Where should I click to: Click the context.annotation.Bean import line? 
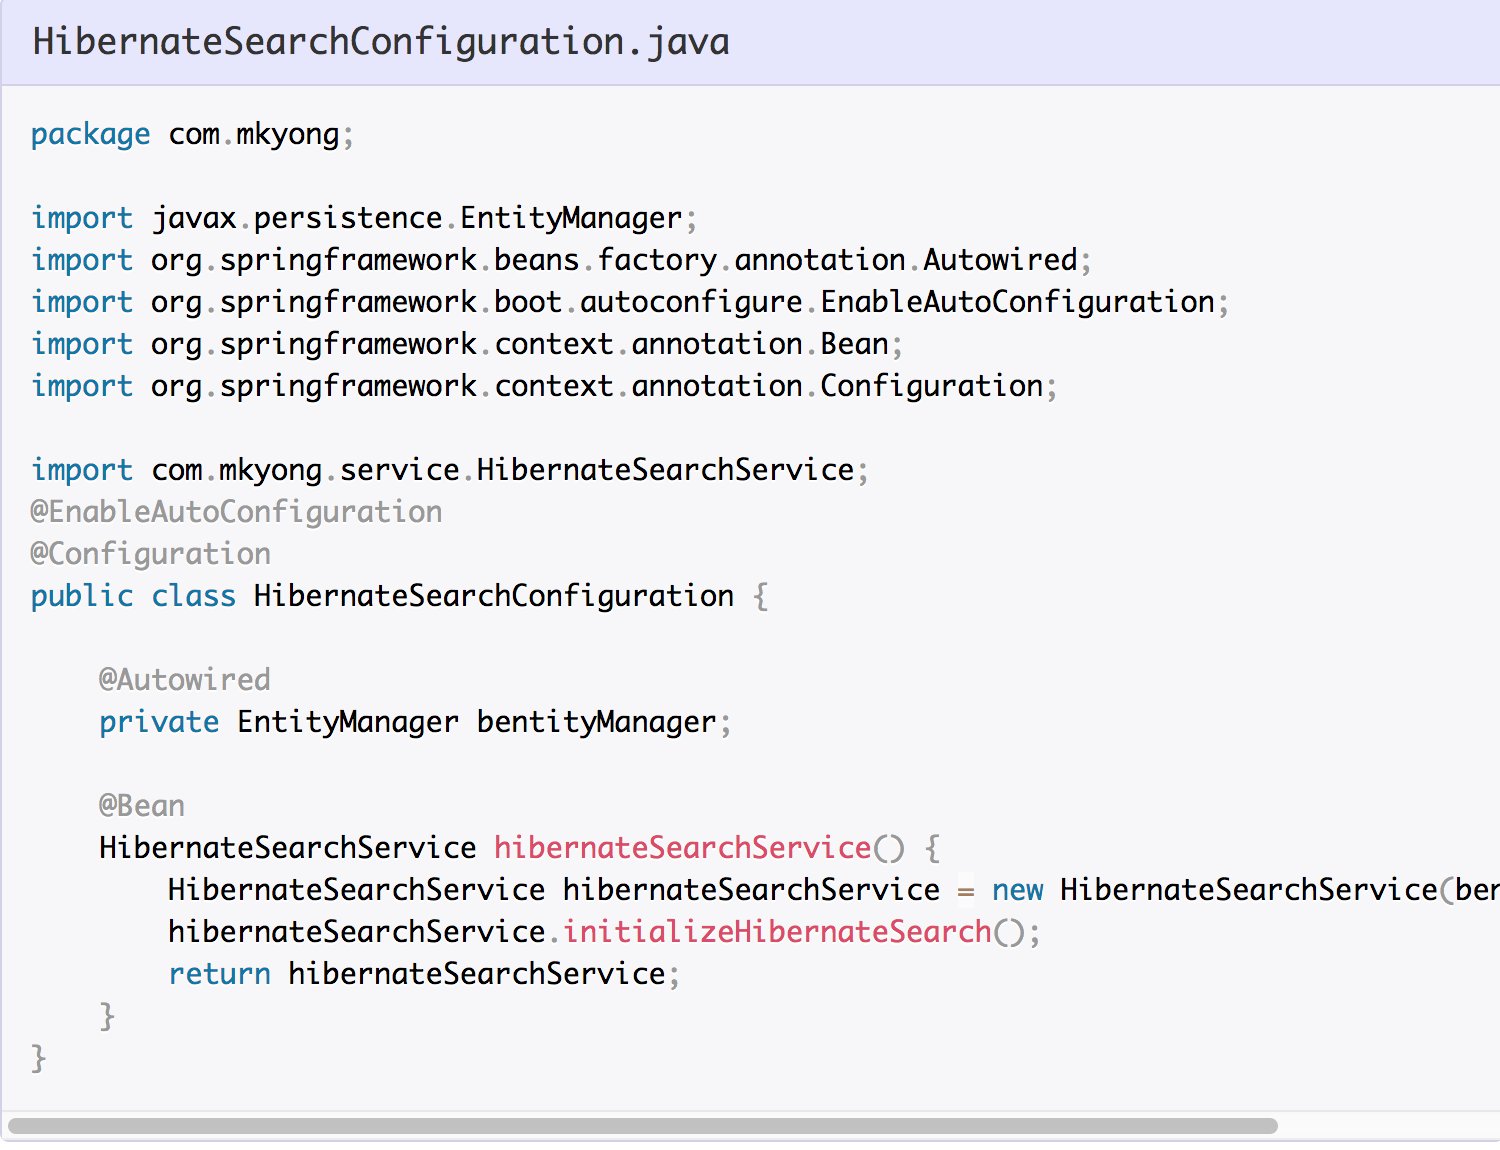coord(467,344)
